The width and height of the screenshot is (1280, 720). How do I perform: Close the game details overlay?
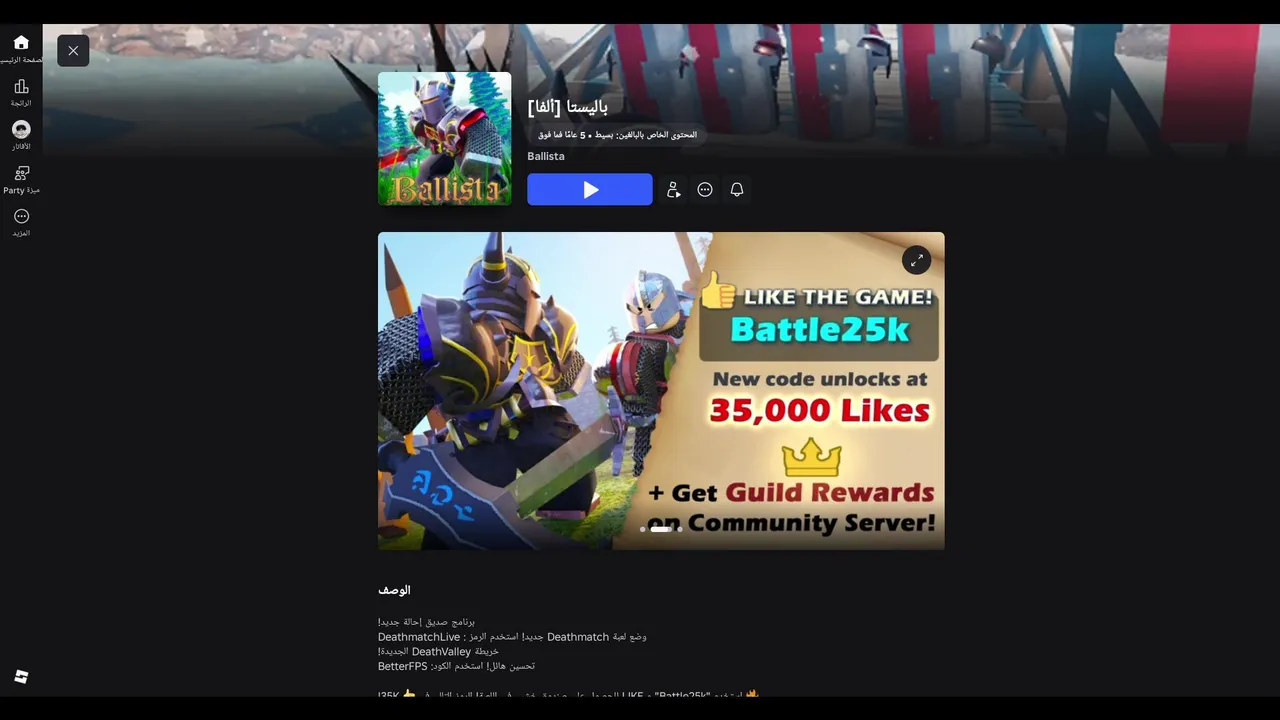[73, 51]
